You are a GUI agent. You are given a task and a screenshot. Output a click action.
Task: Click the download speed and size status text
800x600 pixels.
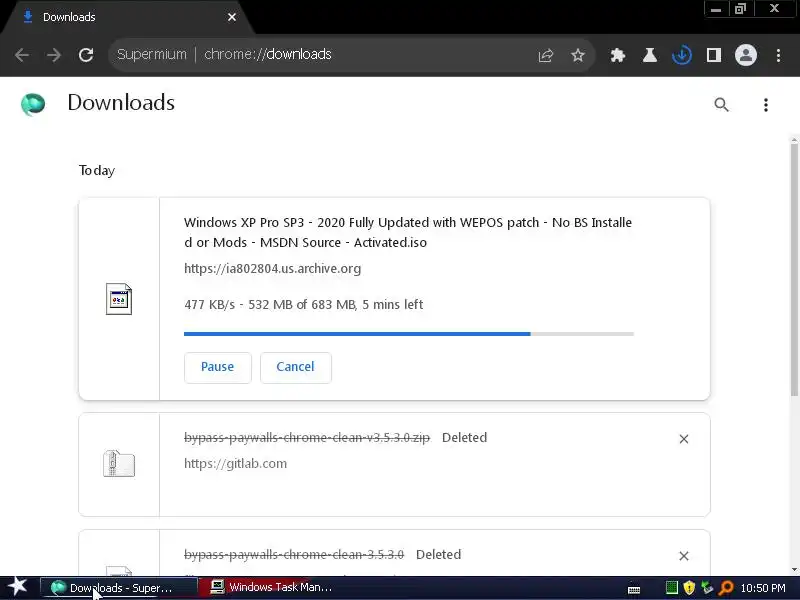click(x=304, y=305)
